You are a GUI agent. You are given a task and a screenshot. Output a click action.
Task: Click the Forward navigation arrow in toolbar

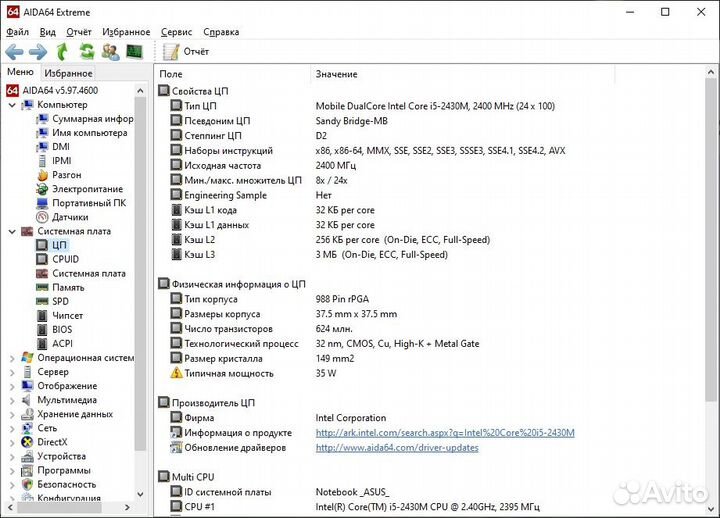tap(38, 51)
